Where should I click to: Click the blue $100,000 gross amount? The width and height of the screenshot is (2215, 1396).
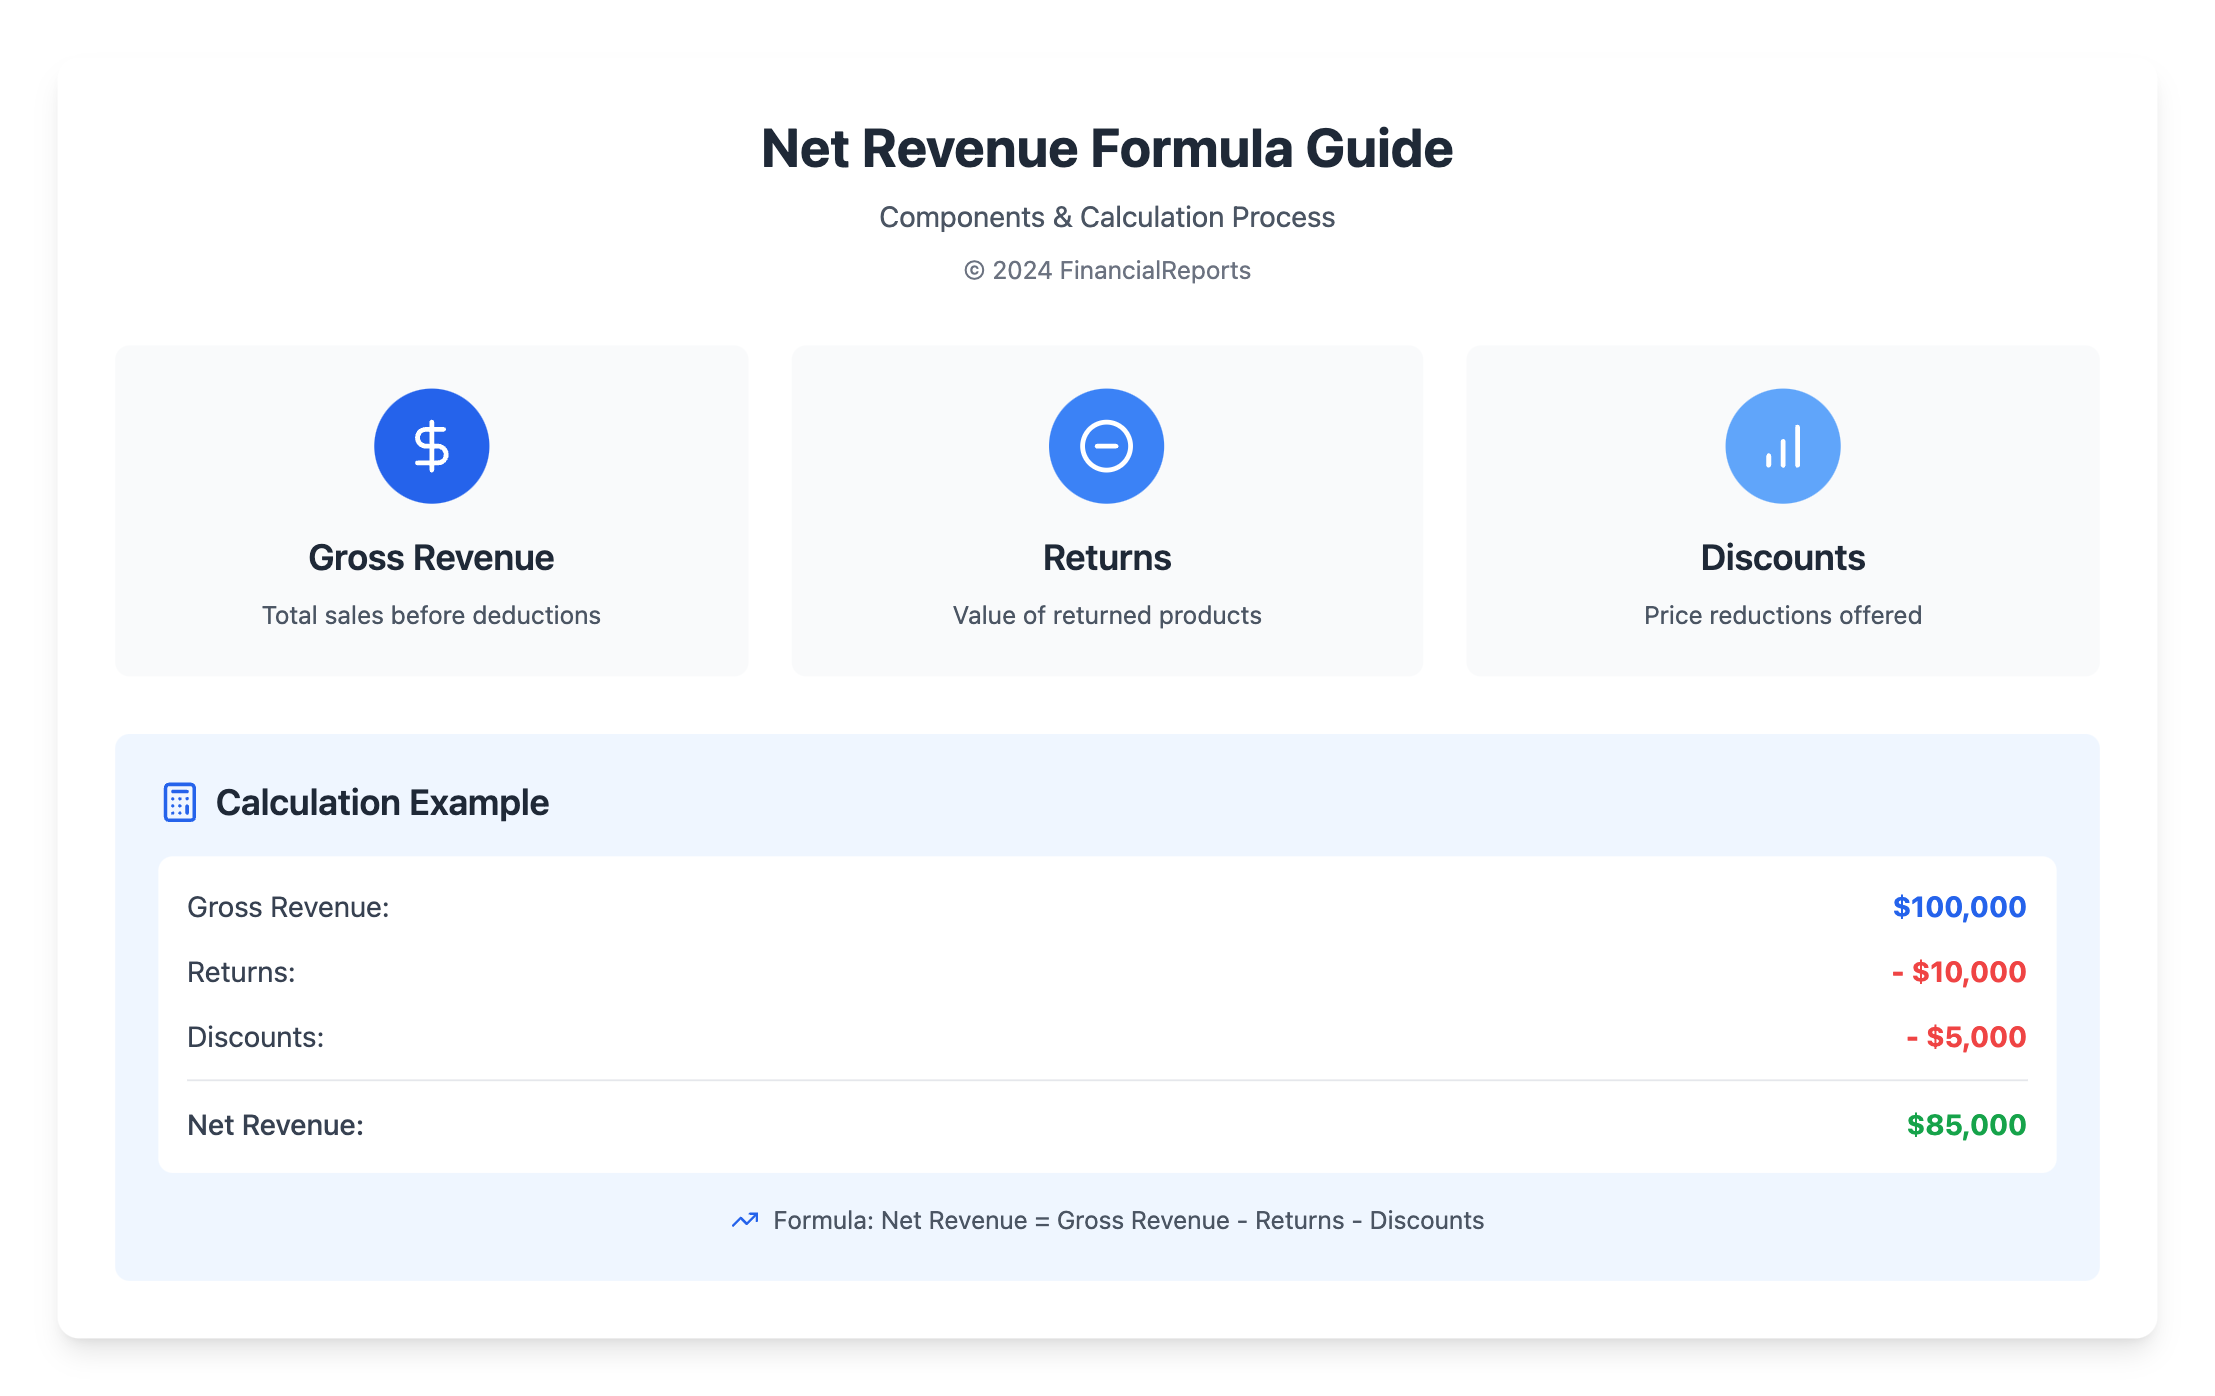coord(1958,907)
